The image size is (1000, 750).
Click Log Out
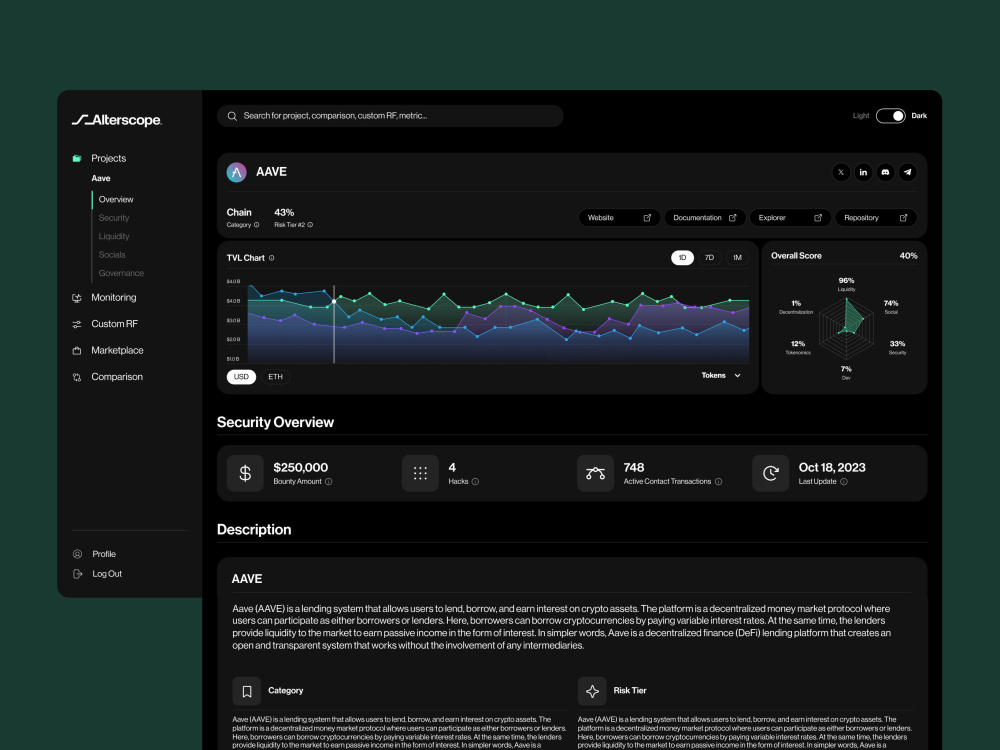click(x=107, y=574)
